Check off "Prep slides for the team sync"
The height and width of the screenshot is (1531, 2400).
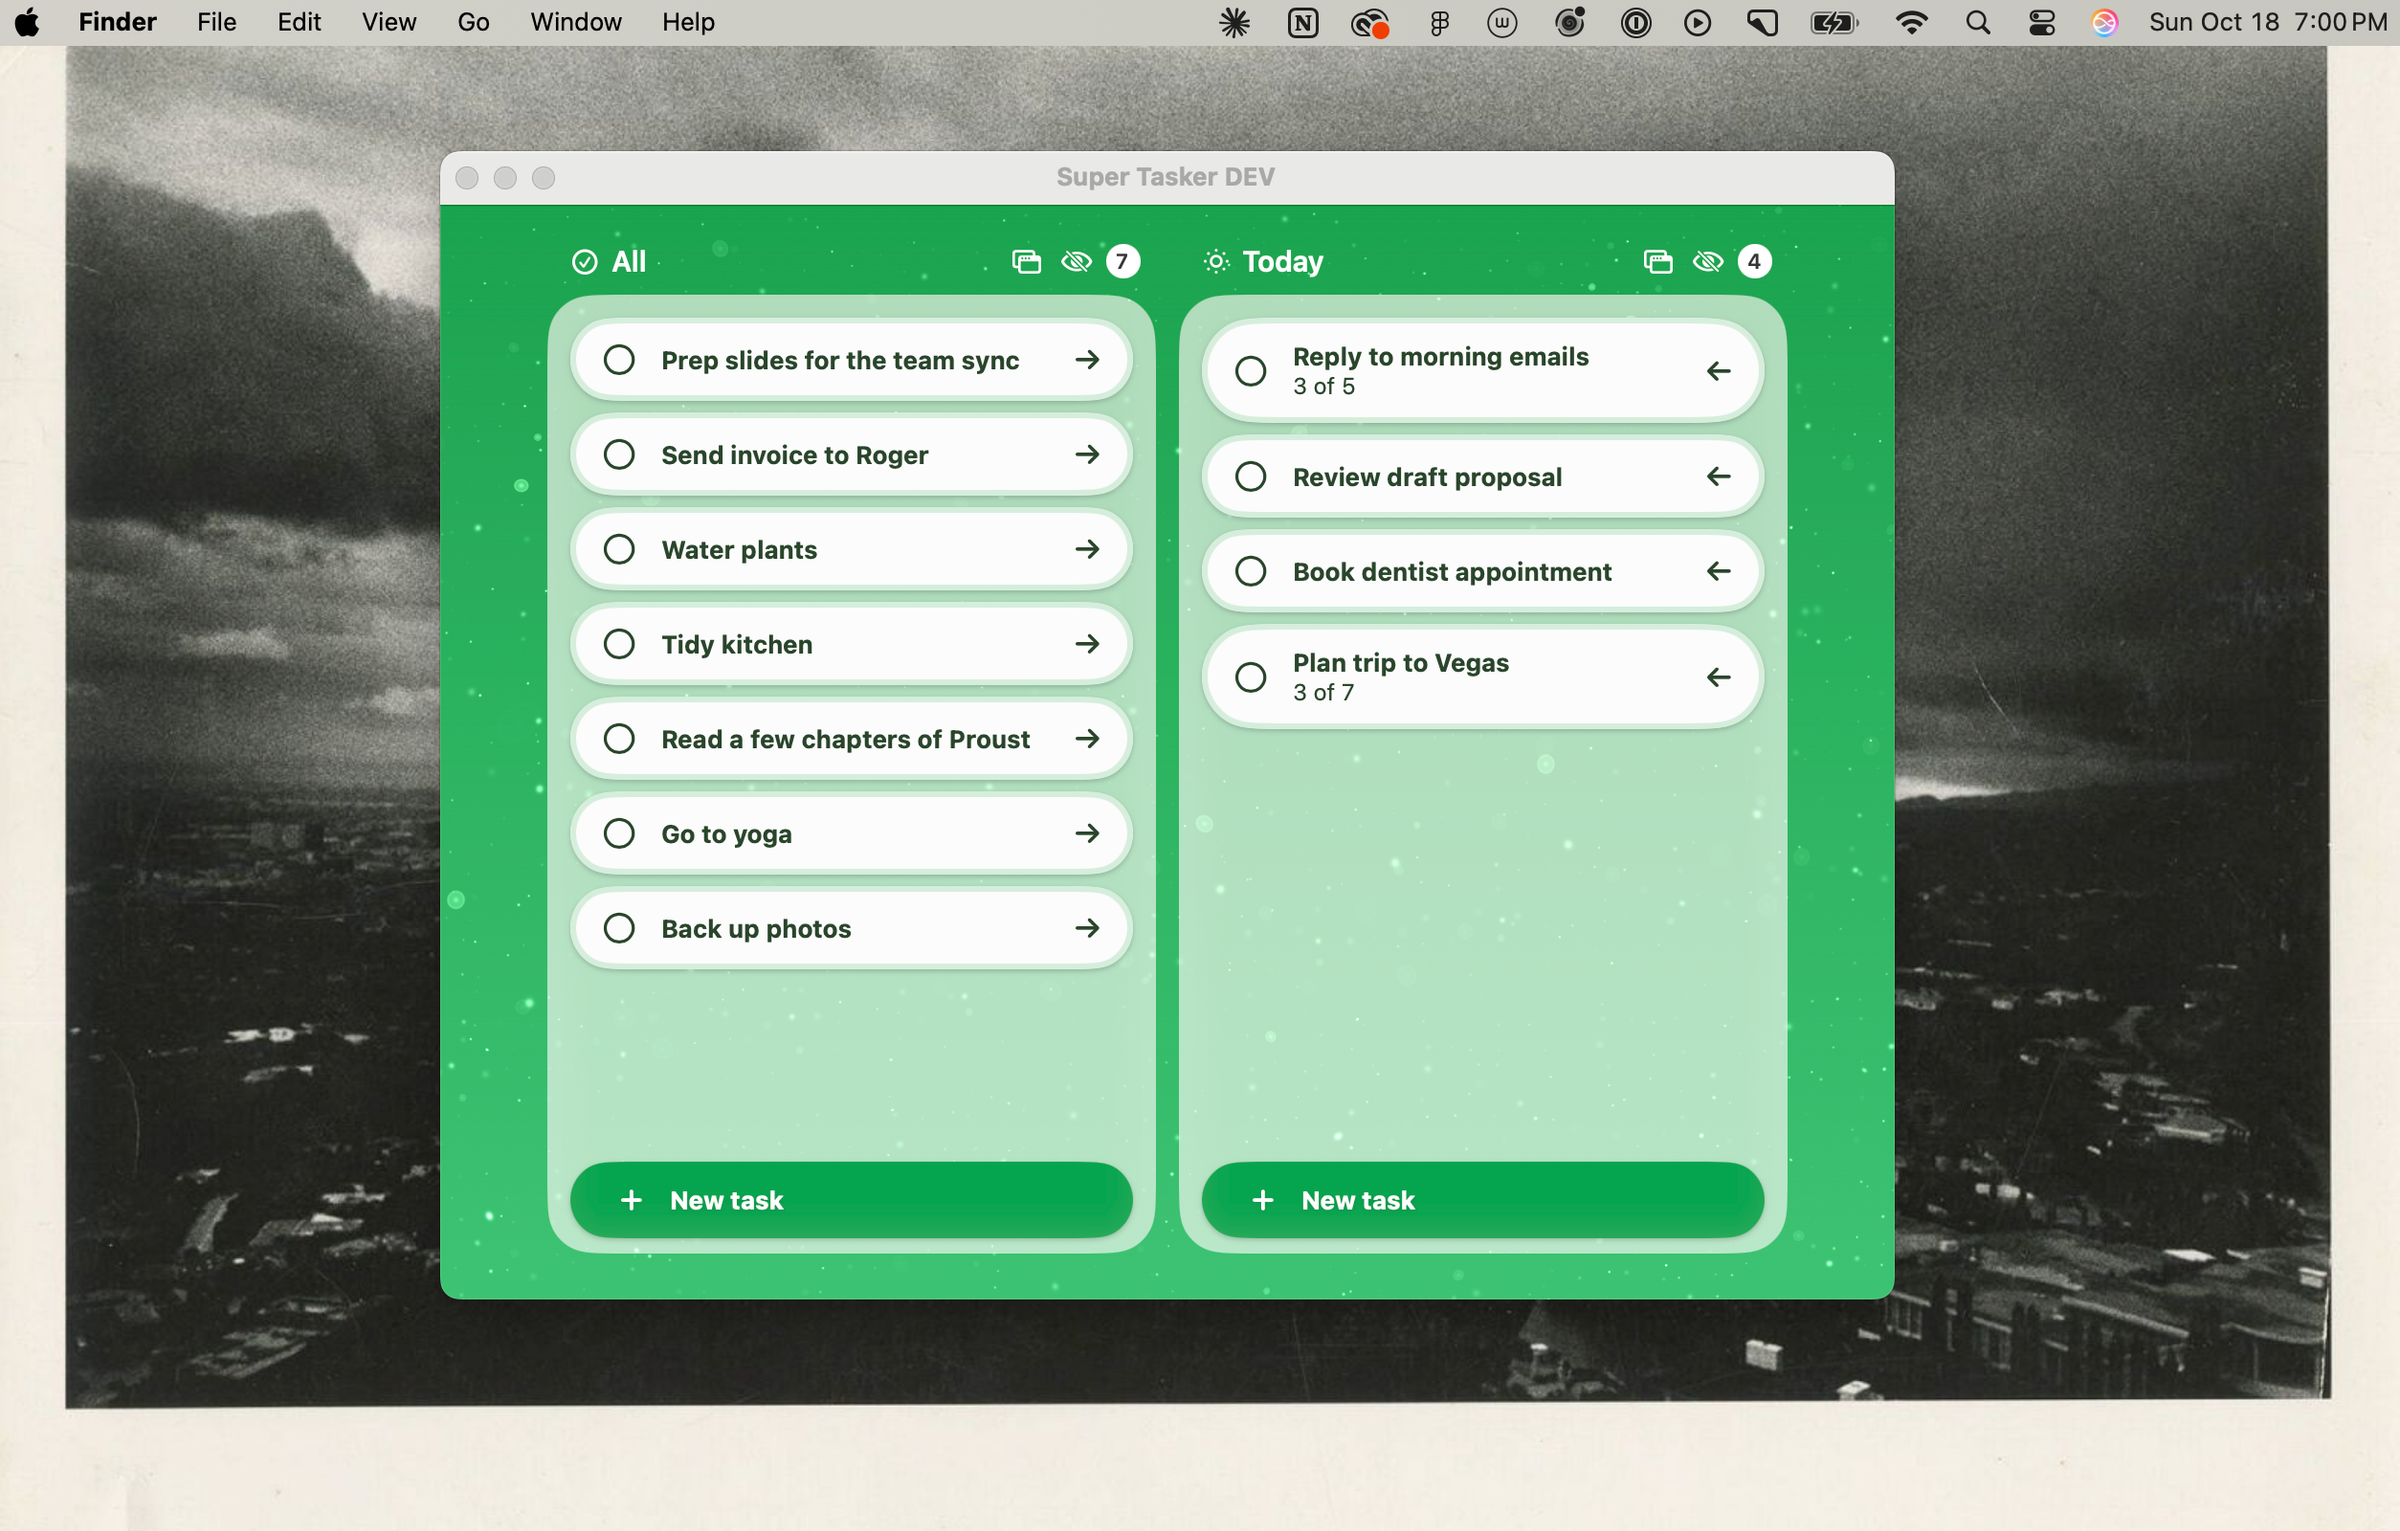619,360
